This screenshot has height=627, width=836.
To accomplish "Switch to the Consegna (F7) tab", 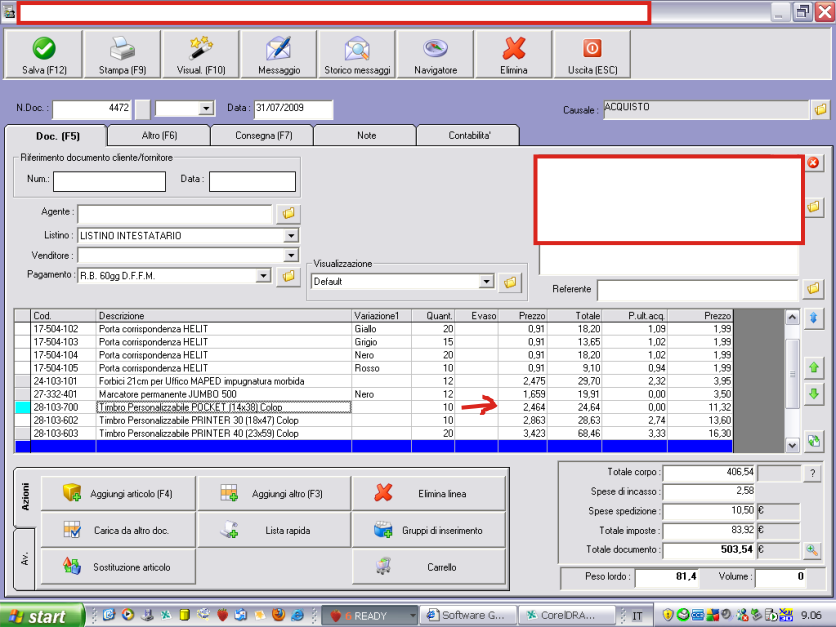I will point(263,135).
